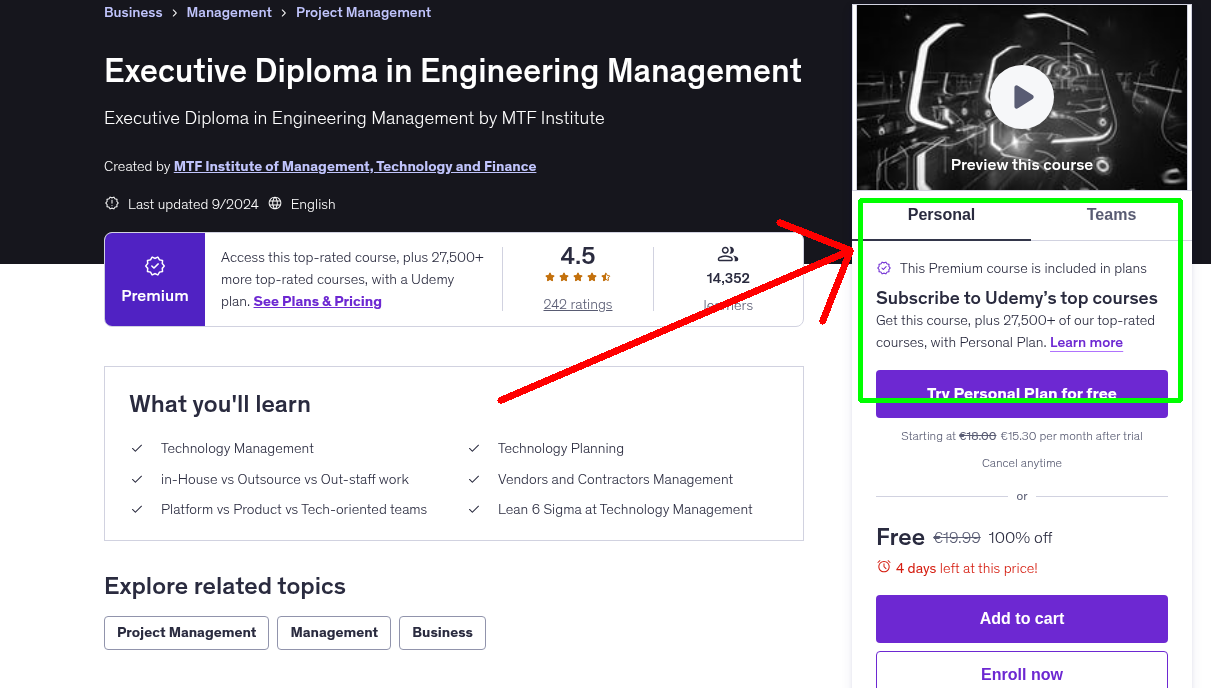Viewport: 1211px width, 688px height.
Task: Switch to the Personal tab
Action: click(941, 215)
